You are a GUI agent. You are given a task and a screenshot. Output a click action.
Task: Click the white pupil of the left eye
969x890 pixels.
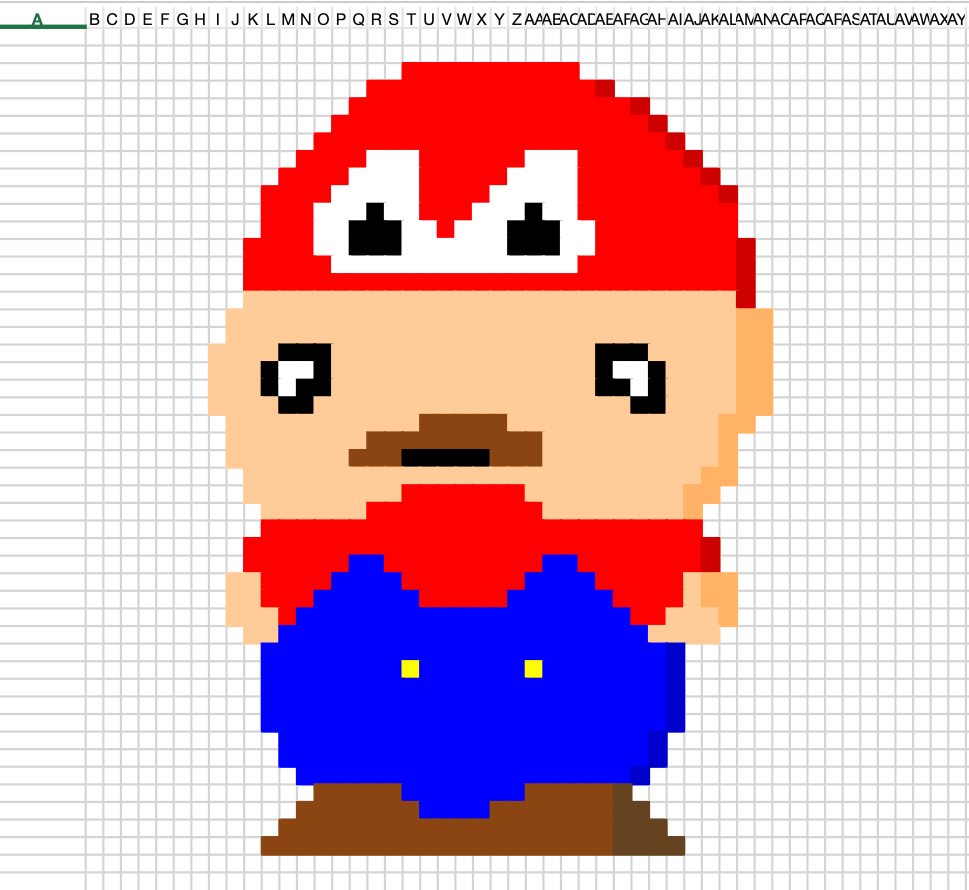[296, 378]
